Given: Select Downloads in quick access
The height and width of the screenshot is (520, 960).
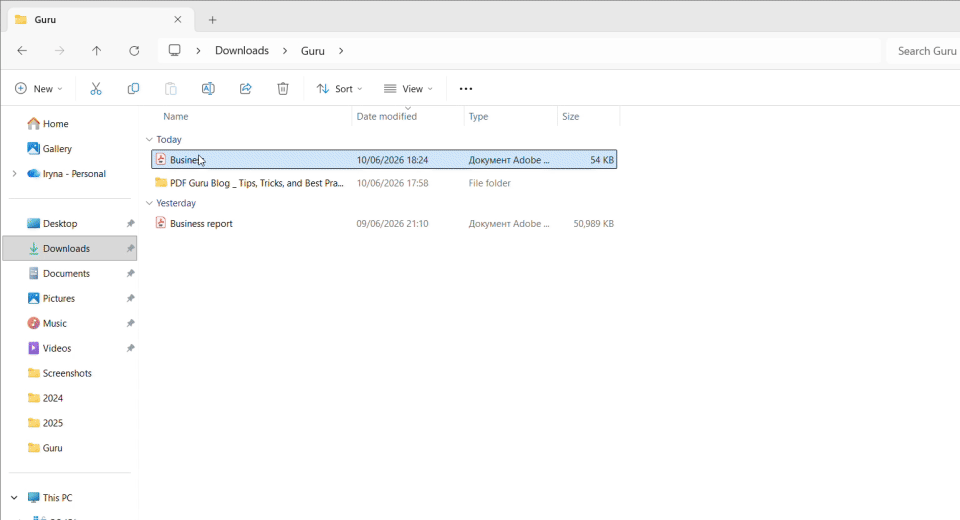Looking at the screenshot, I should click(70, 249).
